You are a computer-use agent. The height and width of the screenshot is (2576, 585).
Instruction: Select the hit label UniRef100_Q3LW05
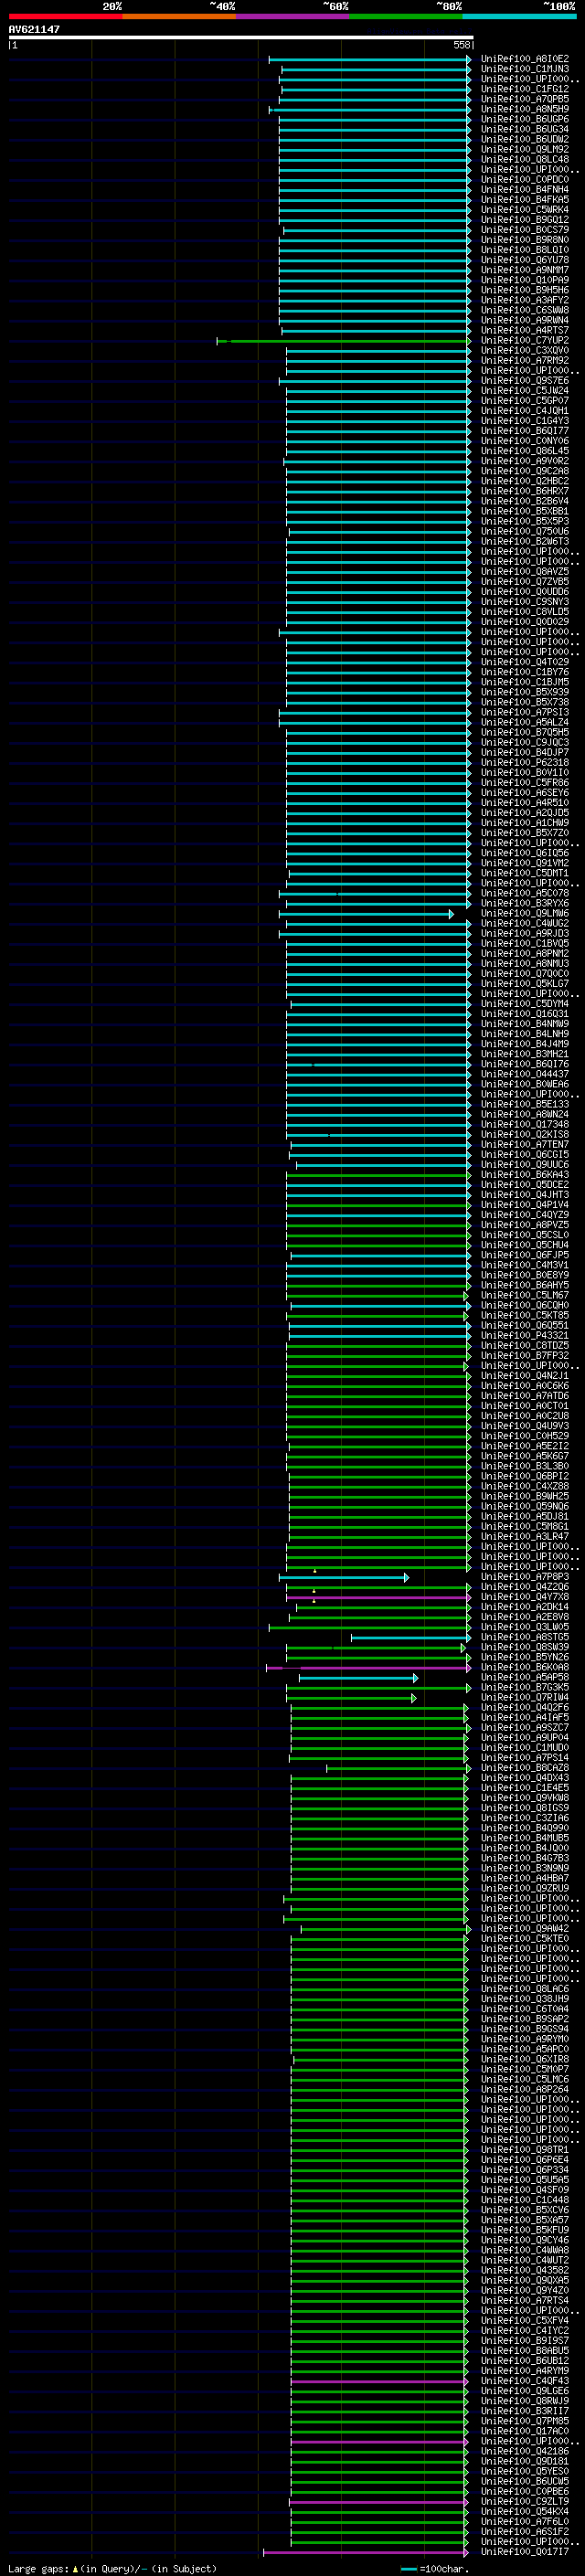[525, 1627]
